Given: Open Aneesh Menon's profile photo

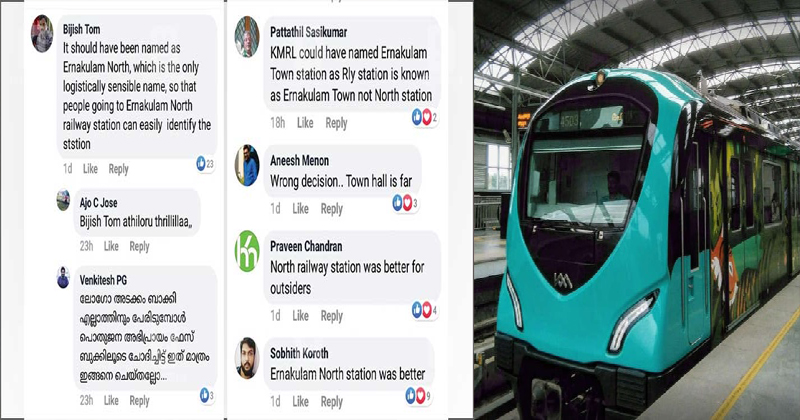Looking at the screenshot, I should click(x=247, y=165).
